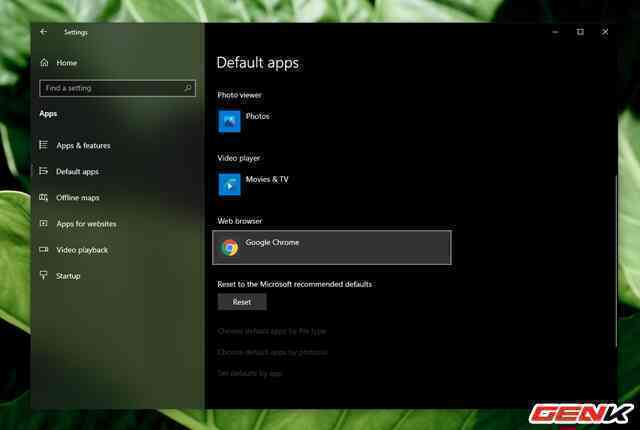The image size is (640, 430).
Task: Close the Settings window
Action: point(605,32)
